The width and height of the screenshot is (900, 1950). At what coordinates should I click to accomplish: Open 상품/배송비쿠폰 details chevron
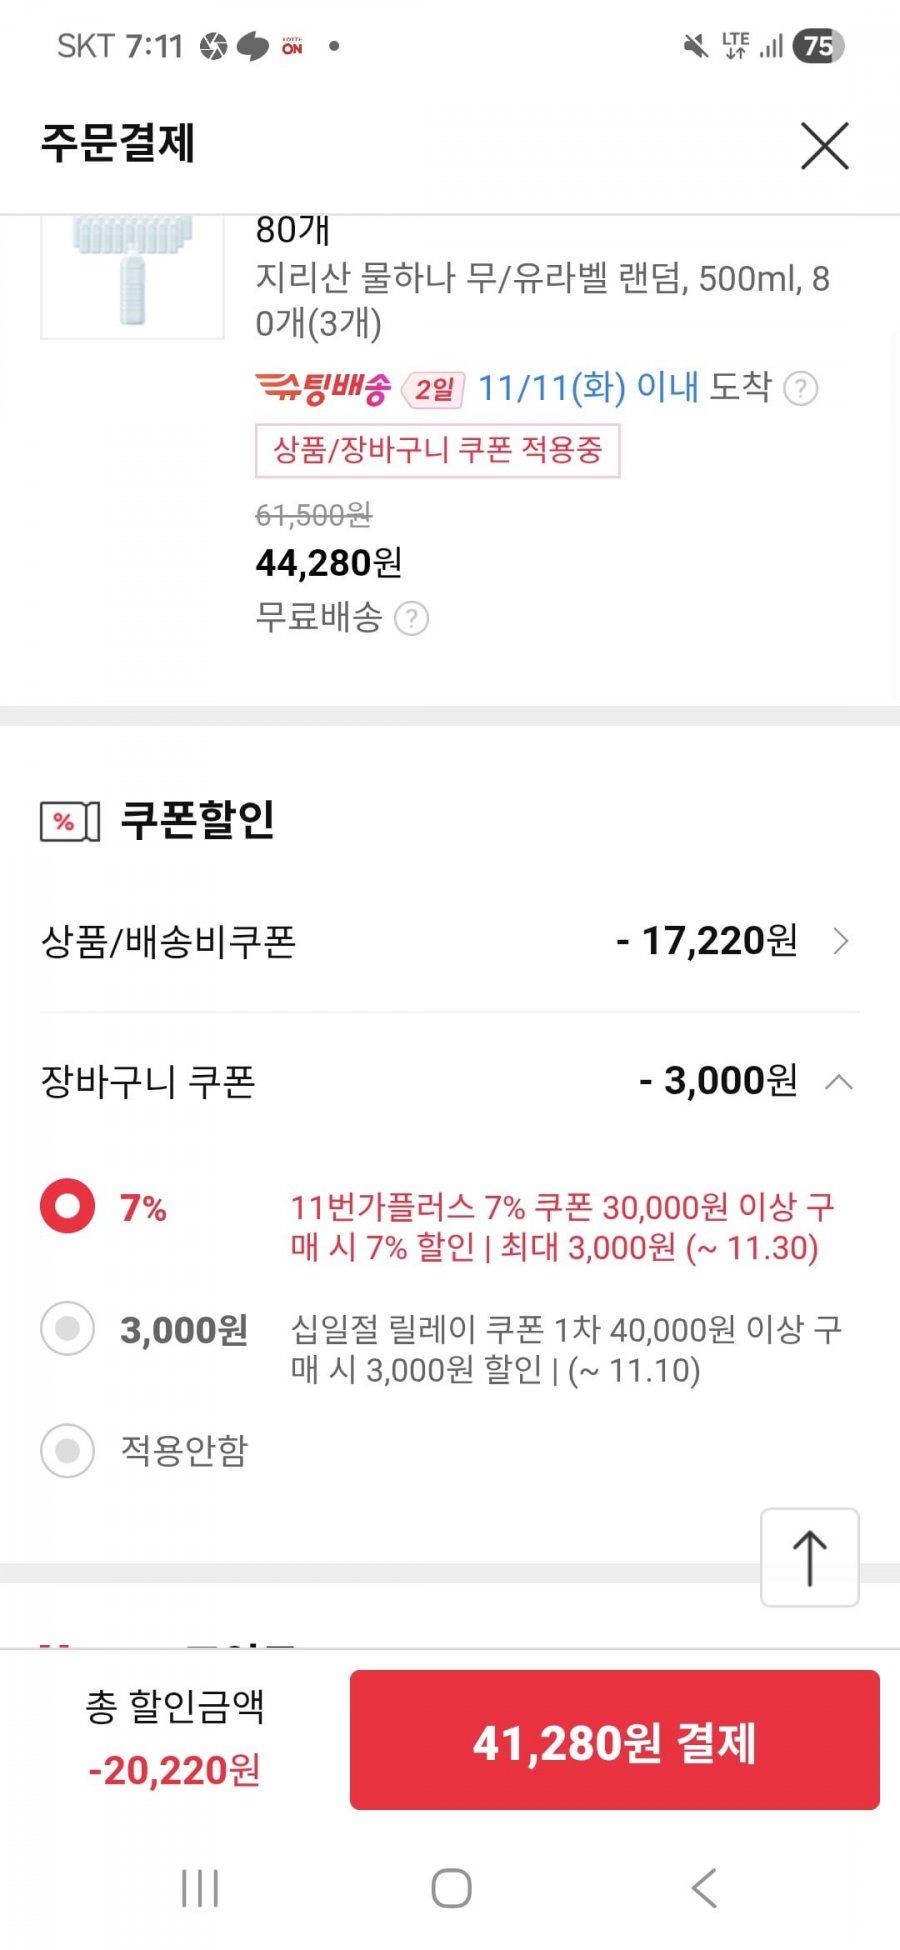tap(840, 941)
